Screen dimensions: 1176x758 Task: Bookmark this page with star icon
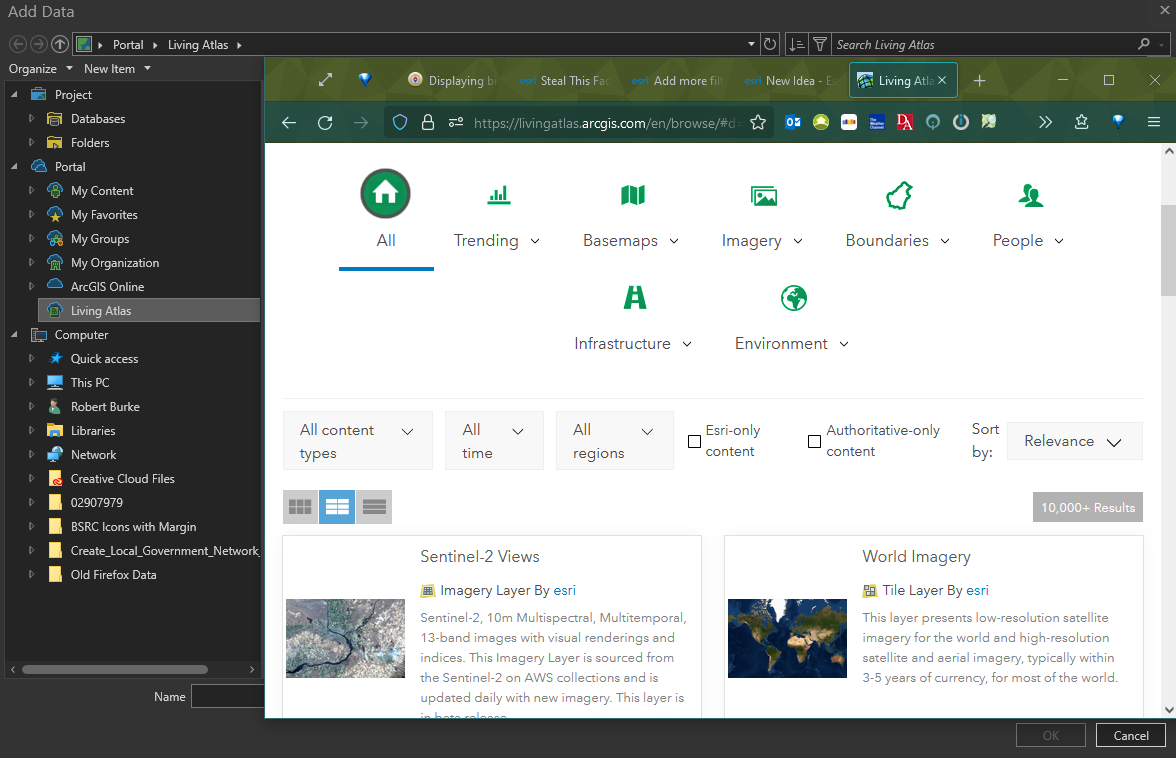click(758, 122)
